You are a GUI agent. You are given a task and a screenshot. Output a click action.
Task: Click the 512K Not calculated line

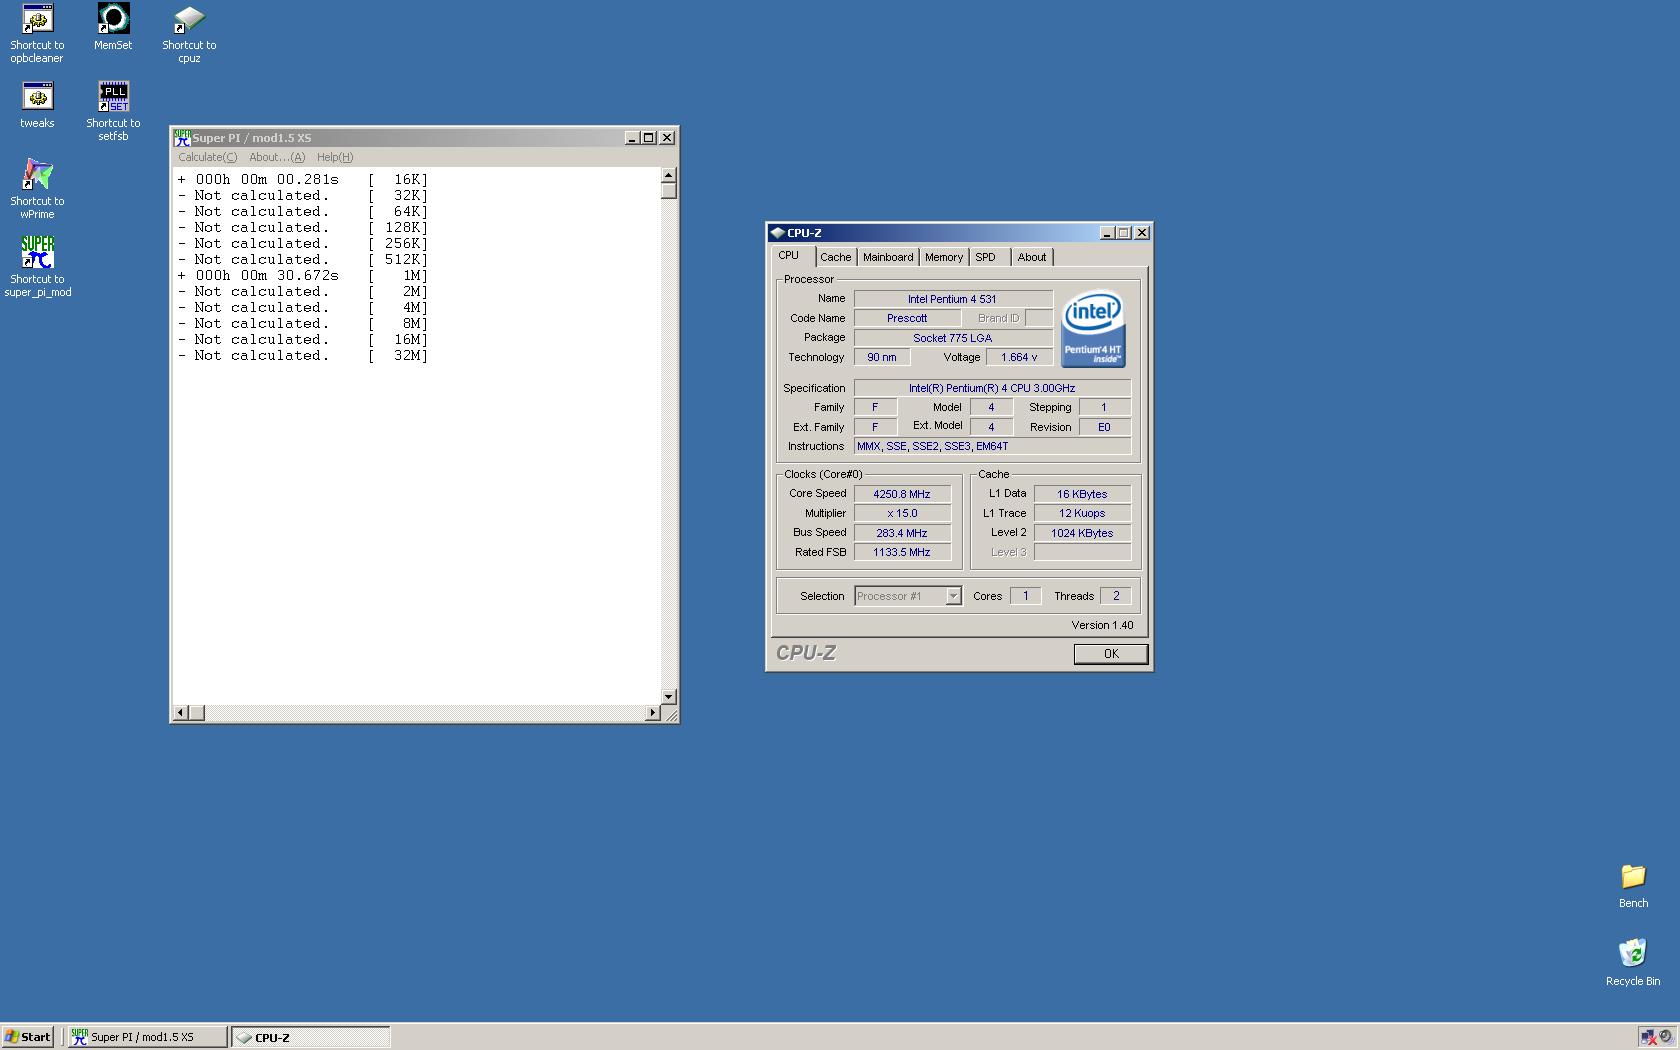(x=303, y=260)
